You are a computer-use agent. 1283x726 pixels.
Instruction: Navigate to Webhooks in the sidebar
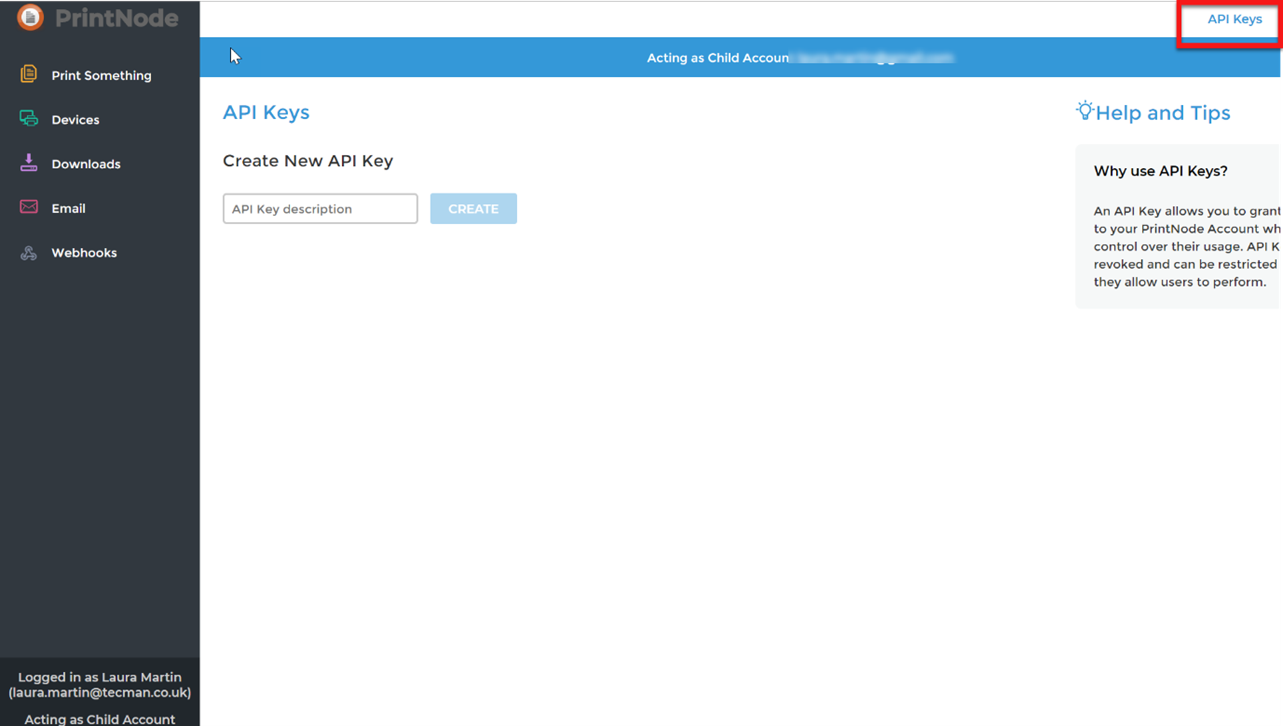84,253
